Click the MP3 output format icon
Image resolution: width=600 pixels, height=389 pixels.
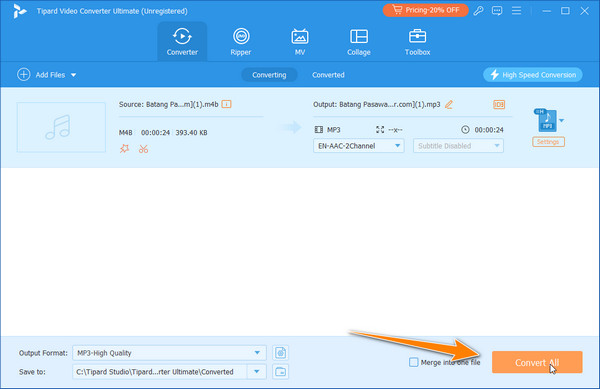point(546,120)
